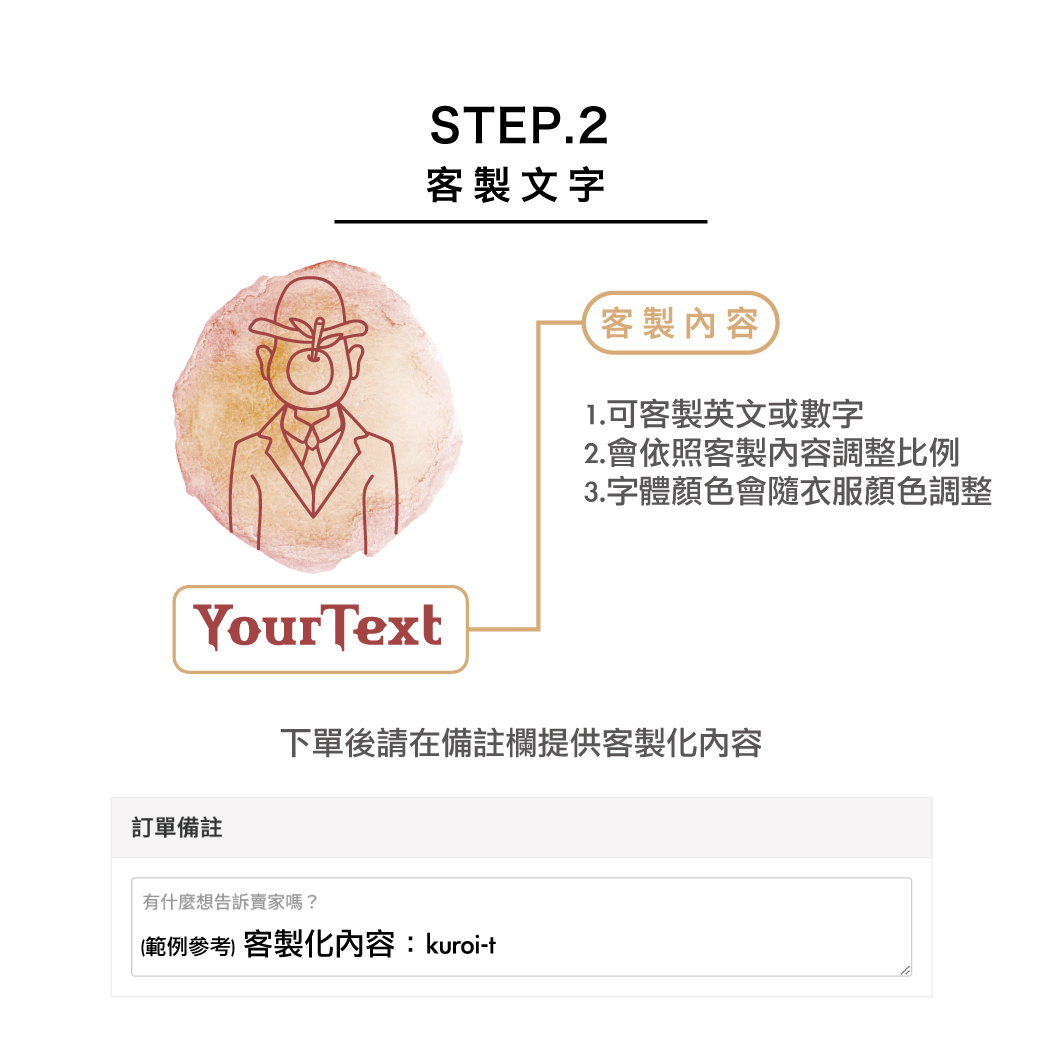Screen dimensions: 1042x1043
Task: Click rule 3 about font color
Action: (x=788, y=492)
